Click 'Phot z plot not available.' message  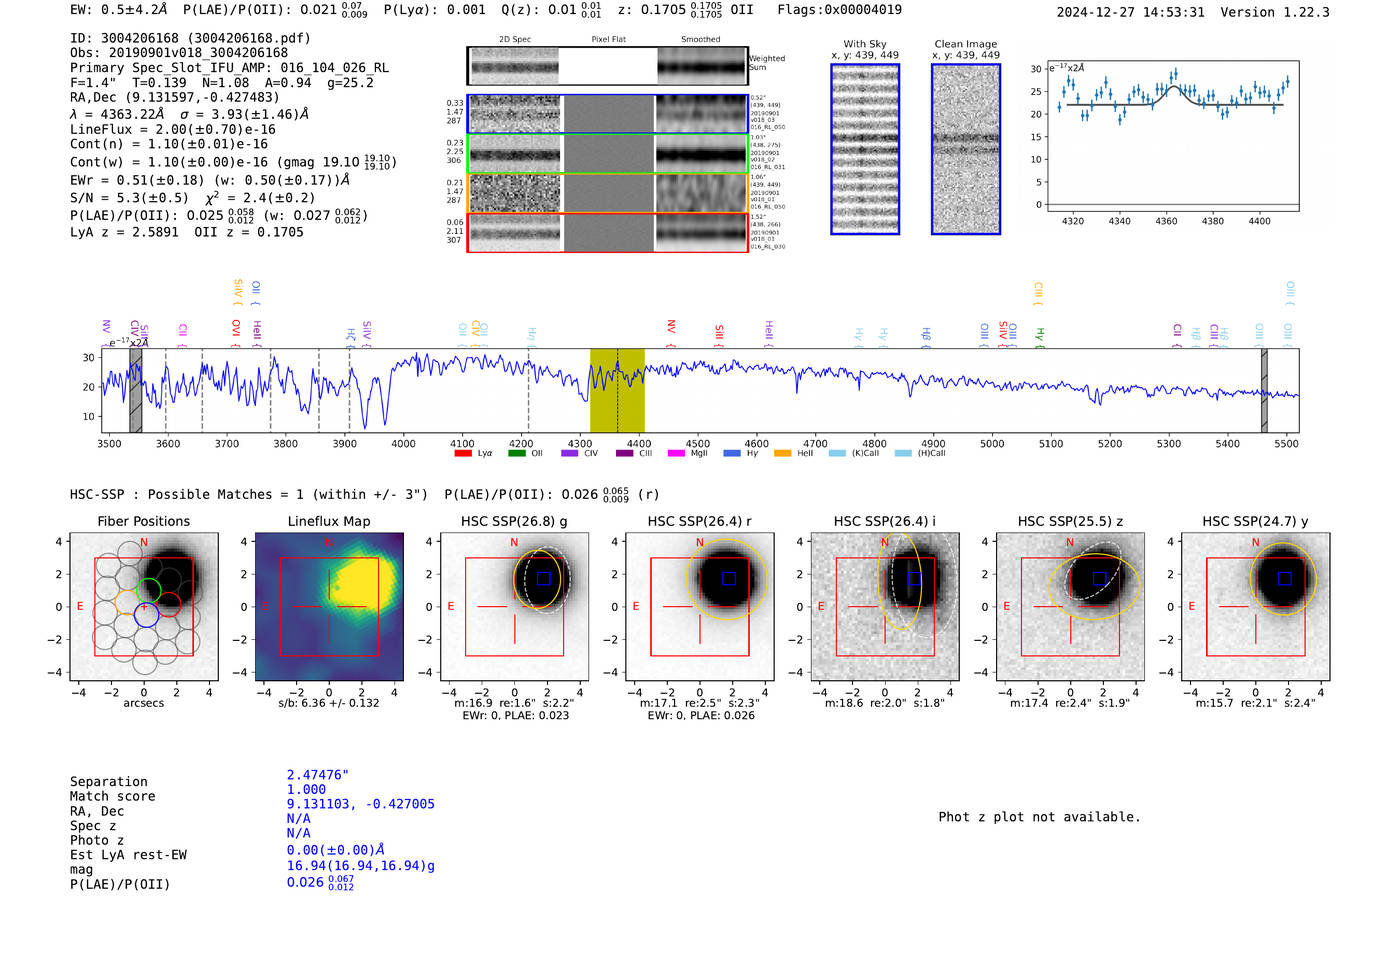pos(1039,817)
